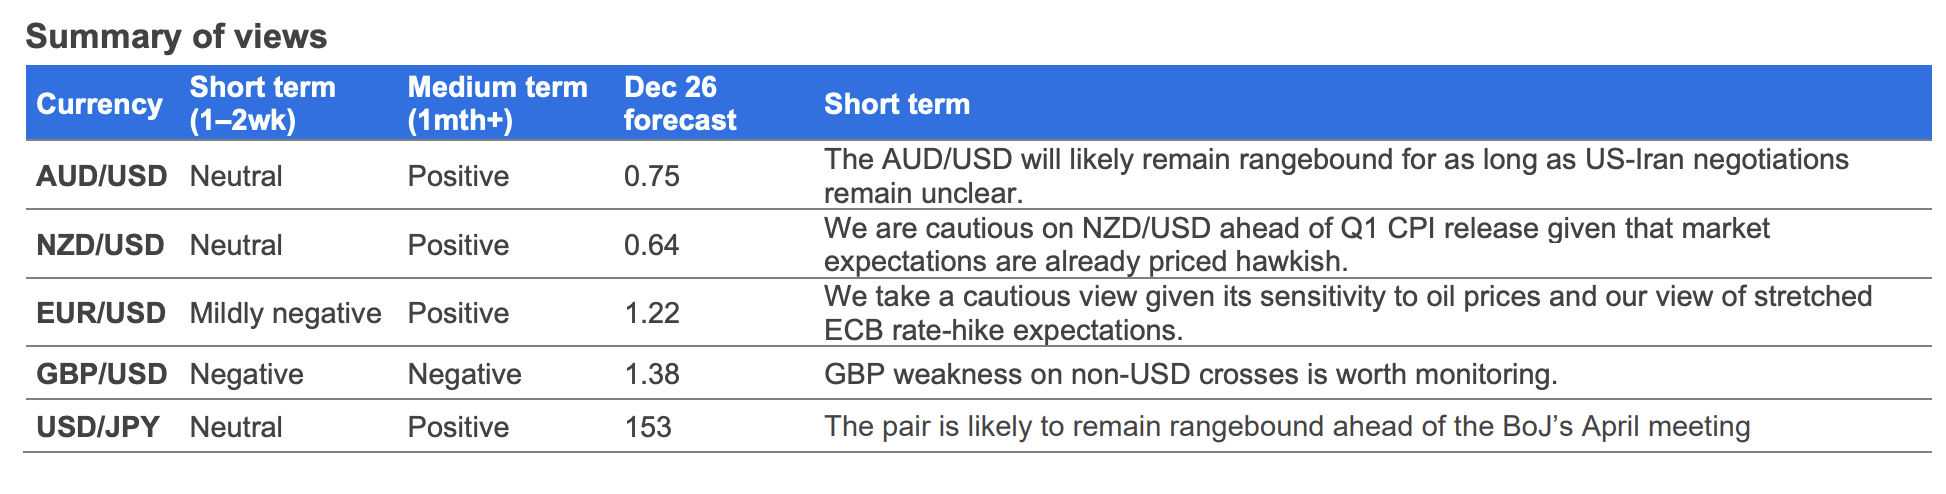Click the EUR/USD currency cell
The height and width of the screenshot is (494, 1946).
pos(100,313)
